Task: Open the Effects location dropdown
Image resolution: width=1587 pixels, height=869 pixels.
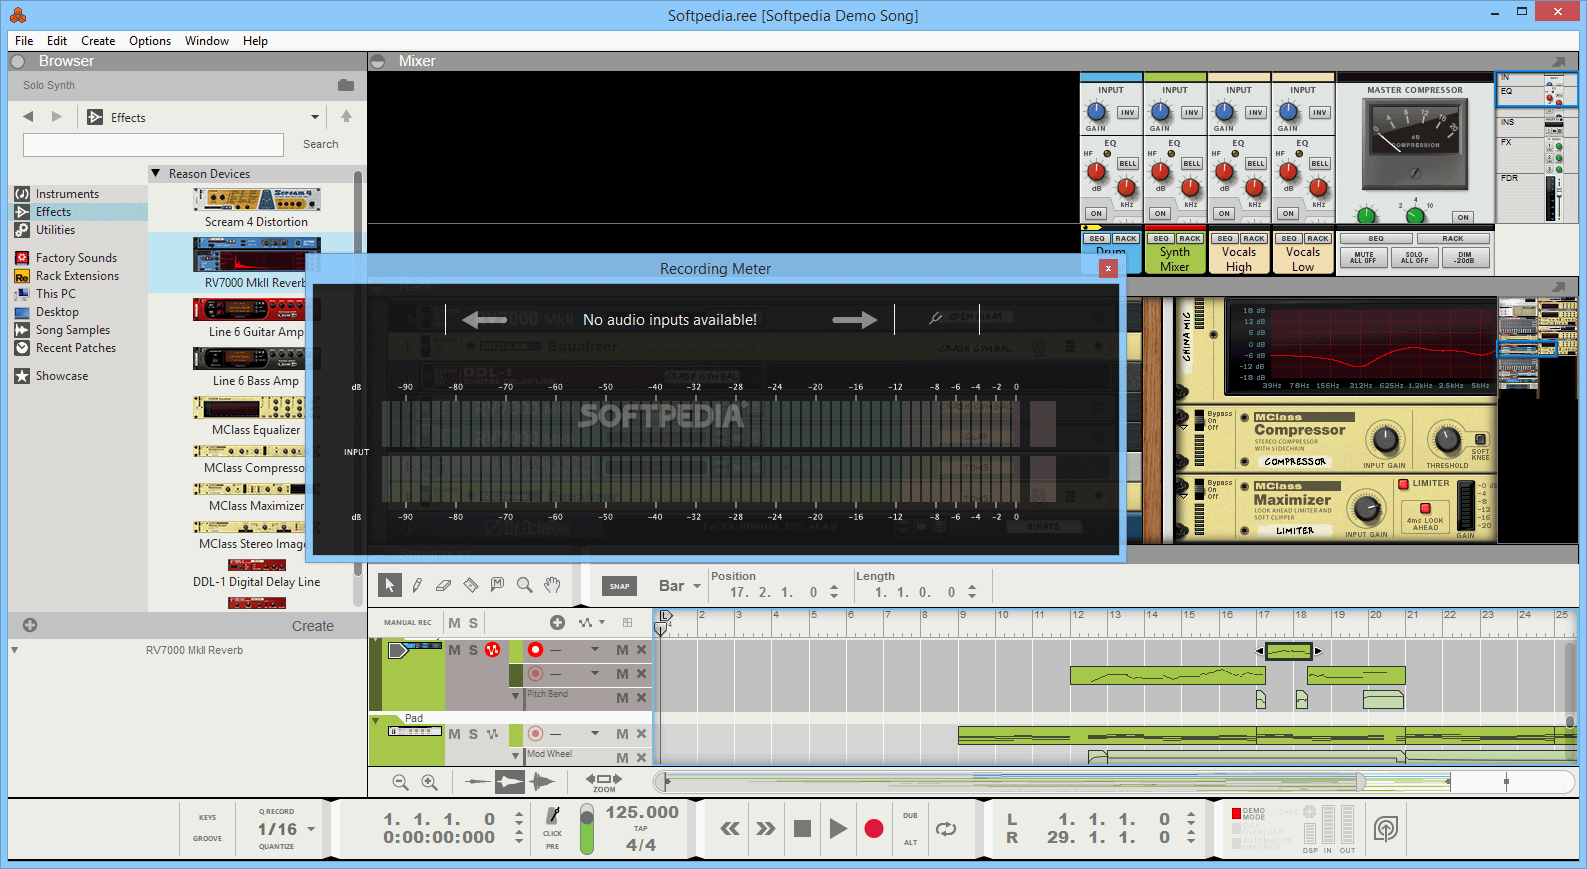Action: (315, 117)
